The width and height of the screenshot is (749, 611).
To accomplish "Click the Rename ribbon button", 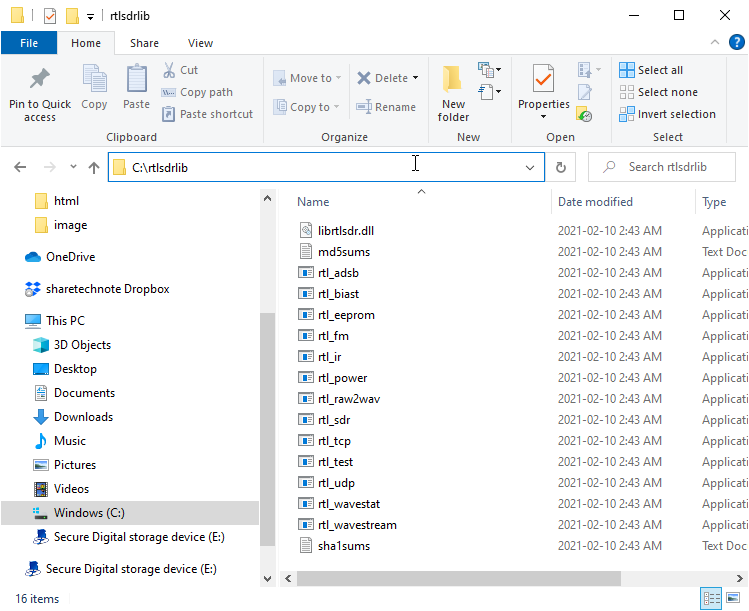I will tap(385, 107).
